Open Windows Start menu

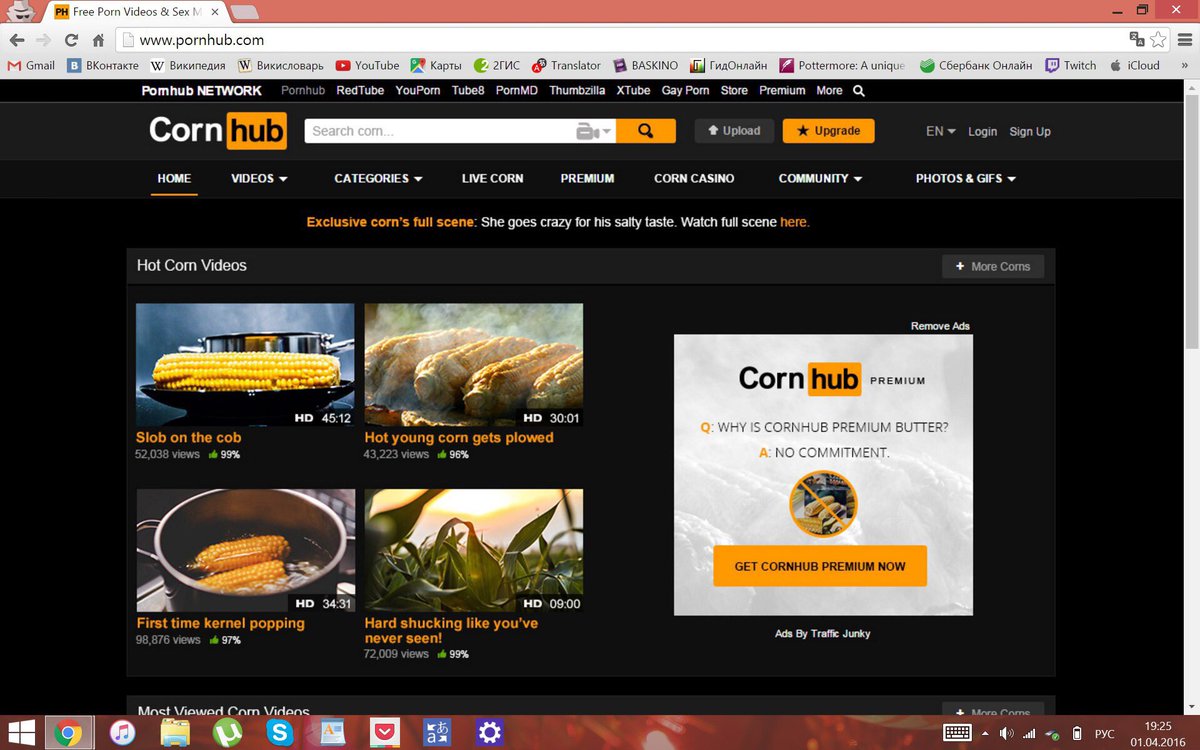[21, 732]
